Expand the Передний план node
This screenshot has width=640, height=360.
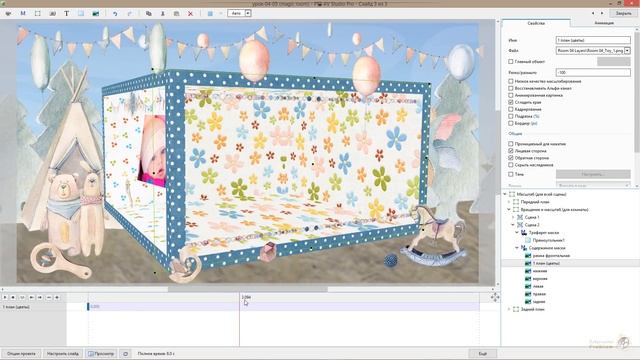coord(509,202)
